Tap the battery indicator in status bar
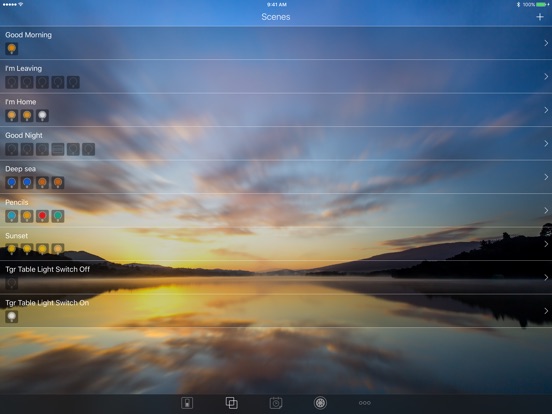 (x=542, y=5)
